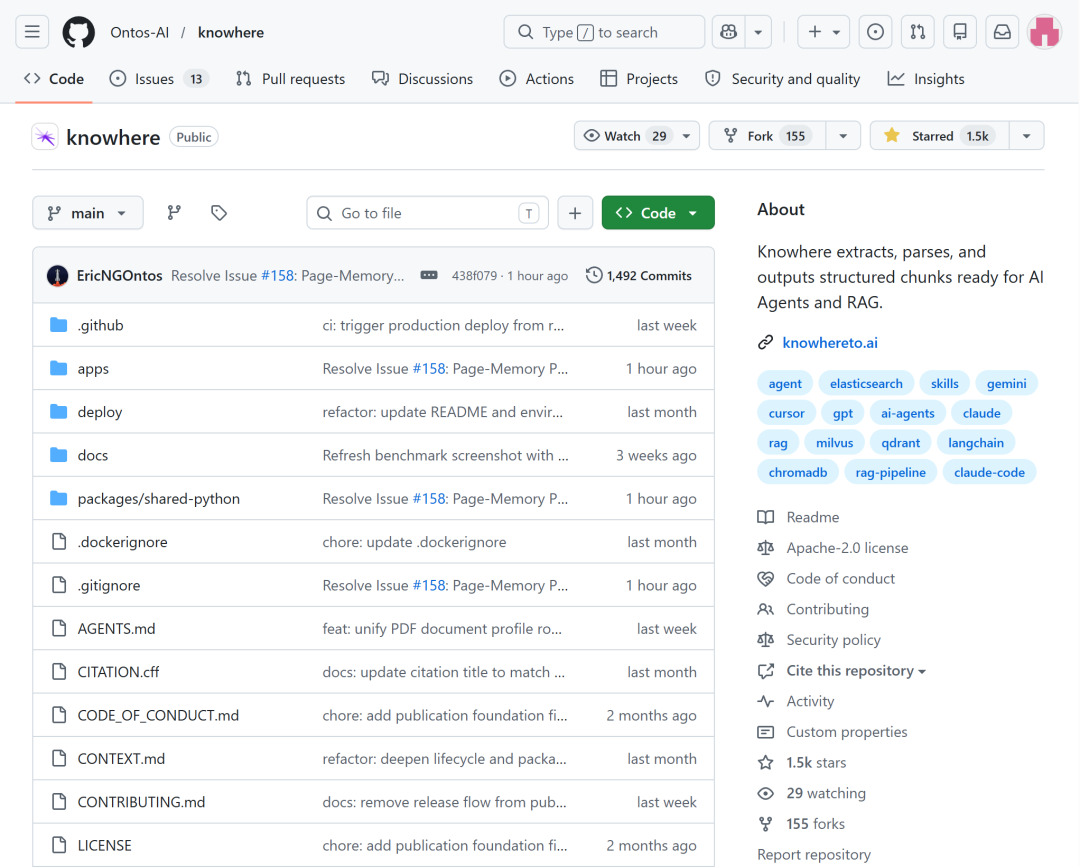Open the apps folder
Image resolution: width=1080 pixels, height=867 pixels.
coord(93,368)
